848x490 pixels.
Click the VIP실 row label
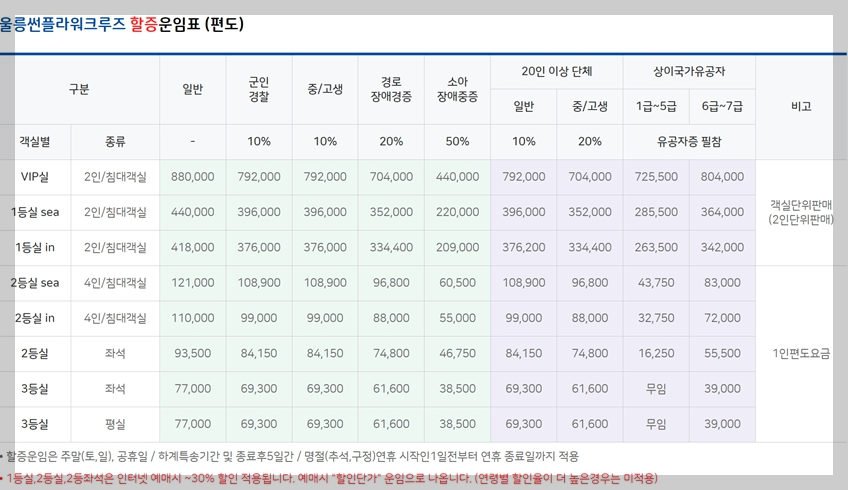point(35,177)
